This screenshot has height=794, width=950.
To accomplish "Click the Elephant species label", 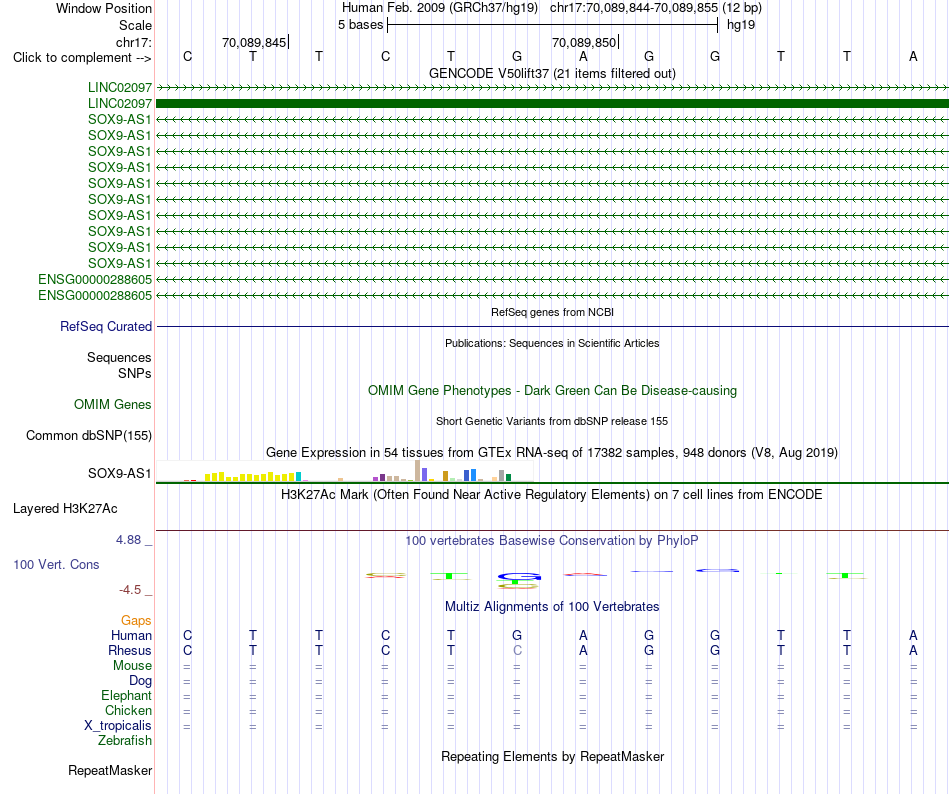I will (x=126, y=695).
